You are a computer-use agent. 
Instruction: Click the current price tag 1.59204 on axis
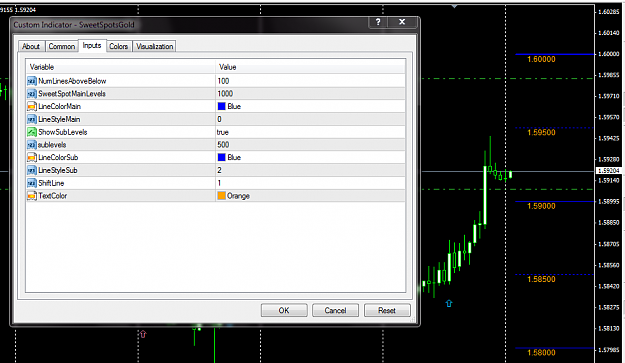609,171
